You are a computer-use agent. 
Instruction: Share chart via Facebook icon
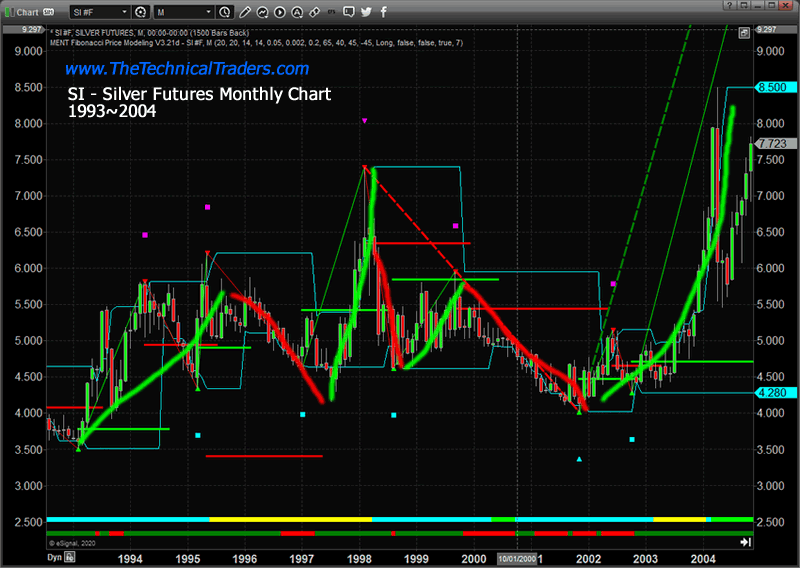tap(384, 12)
